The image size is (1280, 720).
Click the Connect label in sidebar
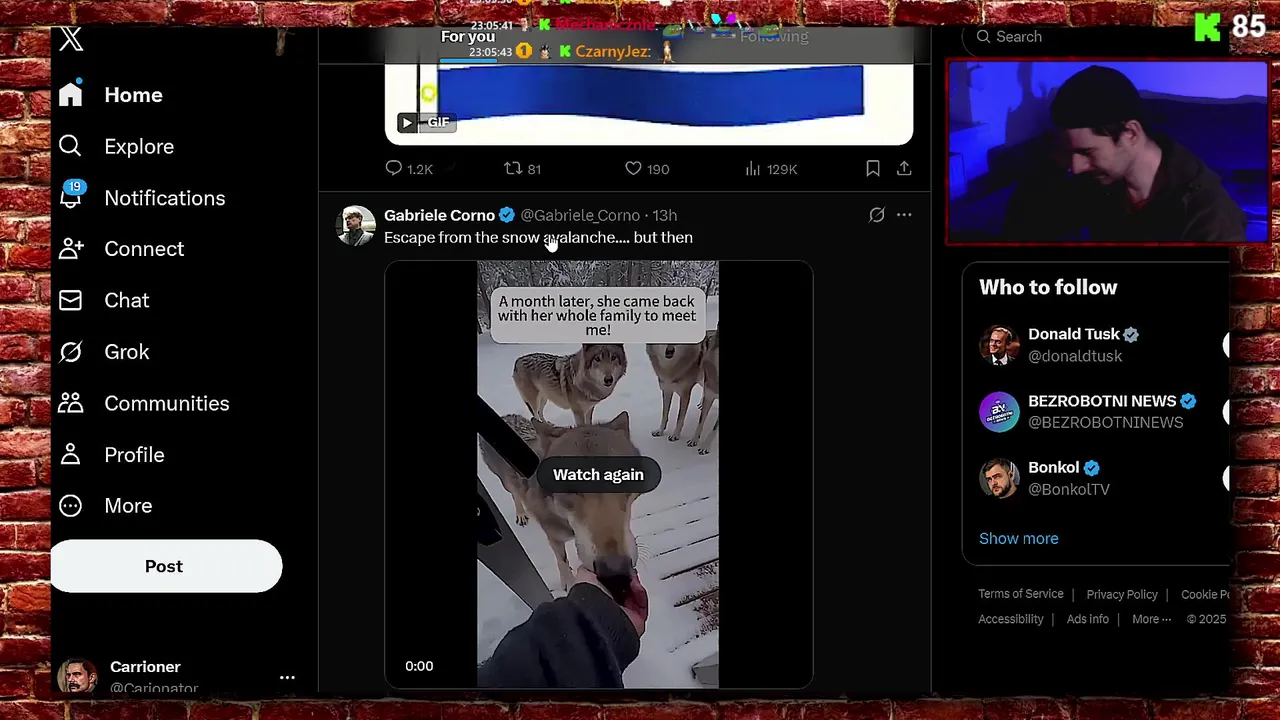point(144,249)
